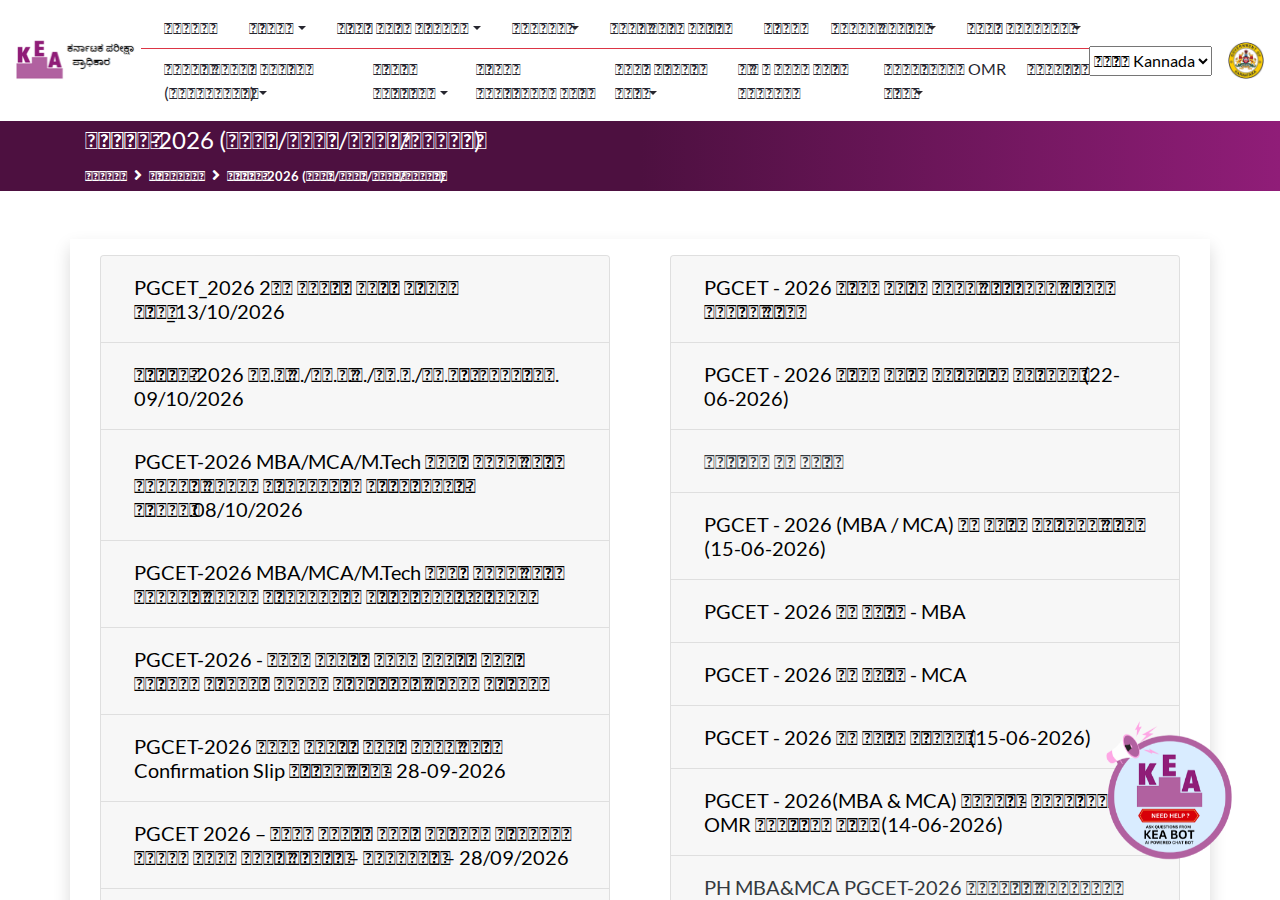Expand the navigation menu item containing OMR
This screenshot has height=900, width=1280.
tap(945, 81)
